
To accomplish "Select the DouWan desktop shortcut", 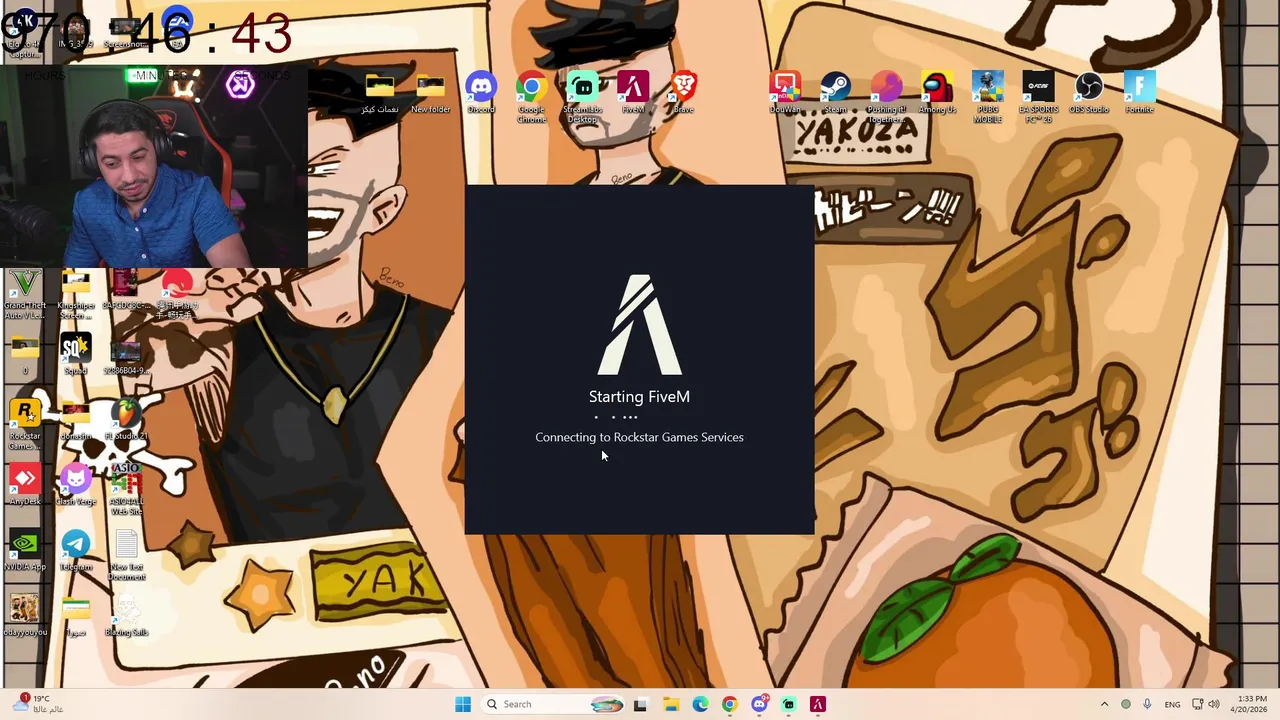I will tap(785, 92).
